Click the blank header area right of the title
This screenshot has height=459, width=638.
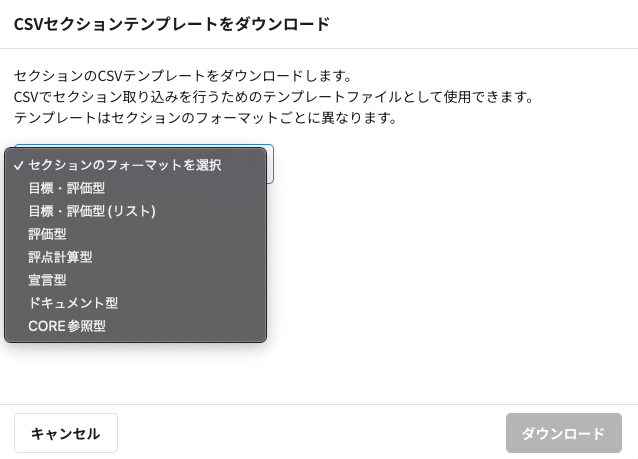[480, 24]
